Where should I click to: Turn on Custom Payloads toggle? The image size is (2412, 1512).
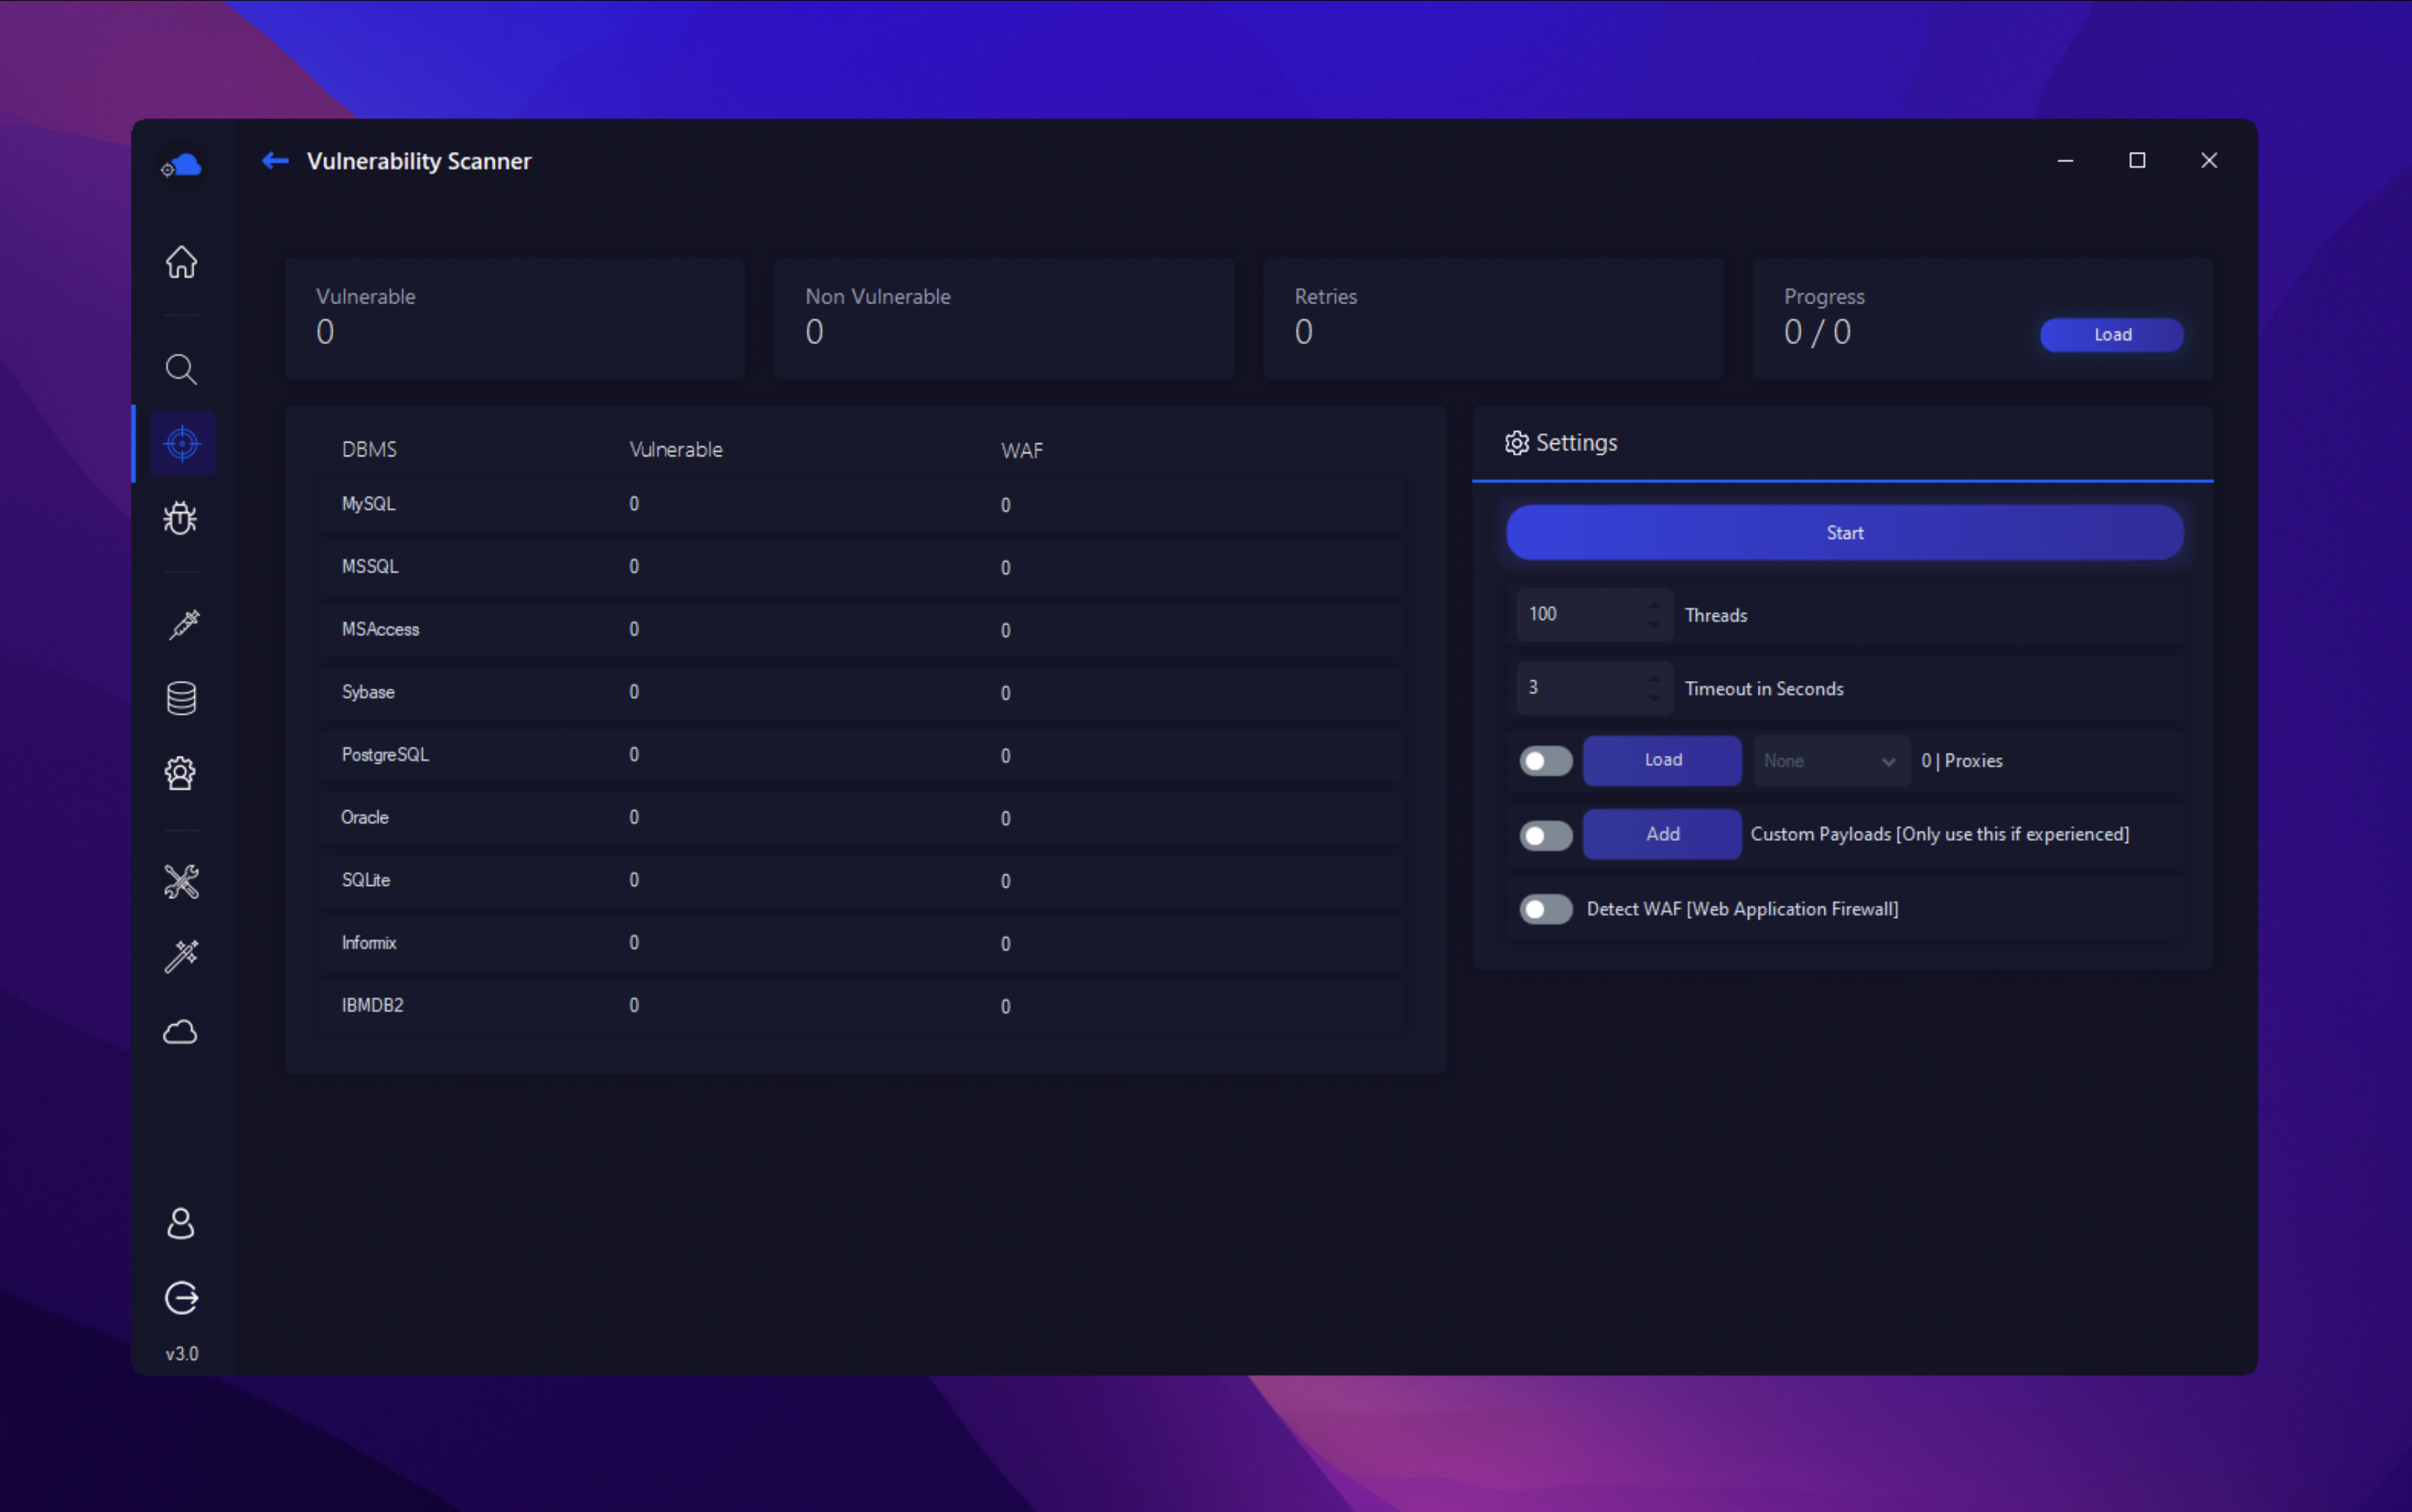(x=1545, y=835)
